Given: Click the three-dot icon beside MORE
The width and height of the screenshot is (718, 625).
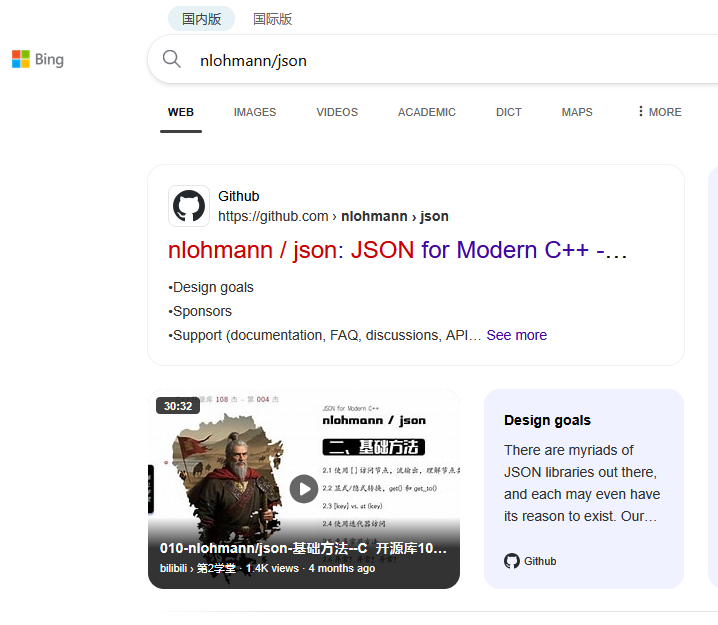Looking at the screenshot, I should pos(640,112).
